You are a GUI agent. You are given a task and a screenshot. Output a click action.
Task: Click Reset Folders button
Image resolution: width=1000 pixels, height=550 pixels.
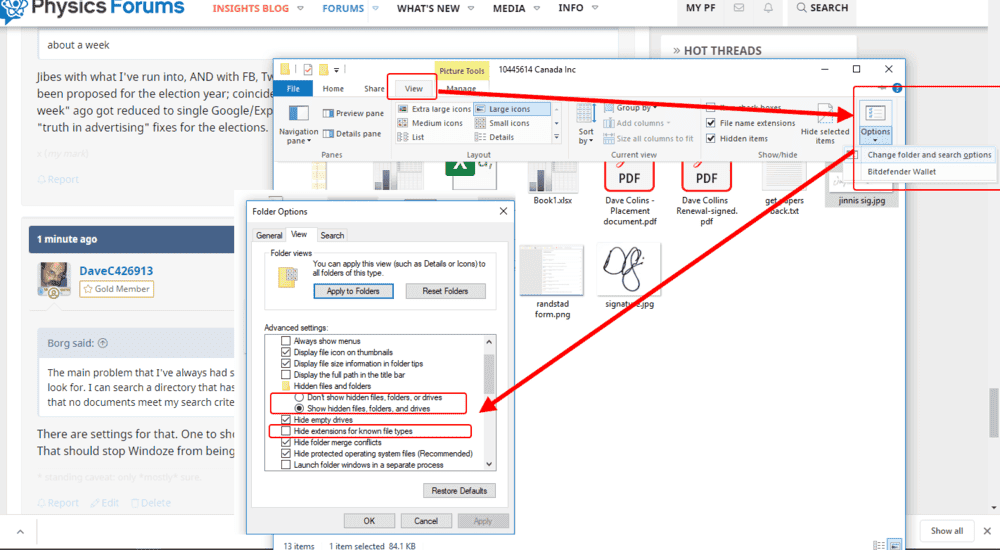445,291
